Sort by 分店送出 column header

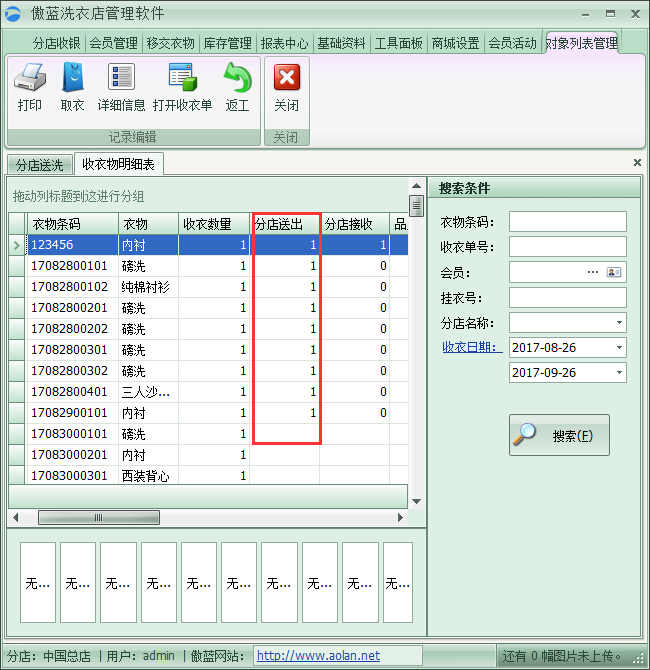tap(285, 224)
